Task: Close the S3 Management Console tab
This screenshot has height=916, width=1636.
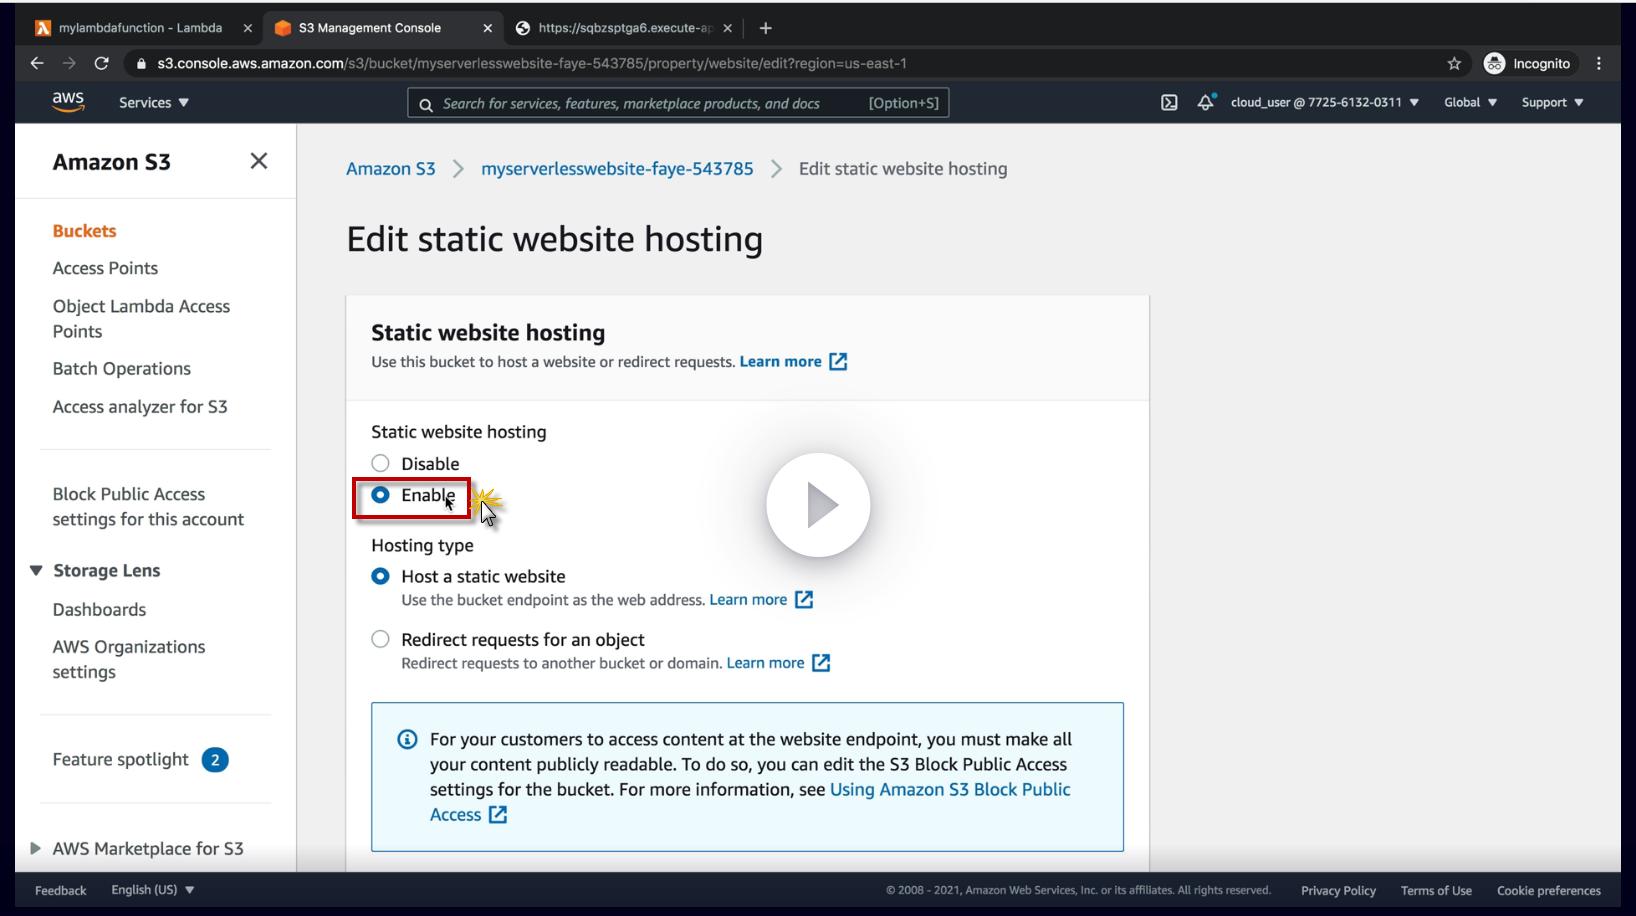Action: 488,28
